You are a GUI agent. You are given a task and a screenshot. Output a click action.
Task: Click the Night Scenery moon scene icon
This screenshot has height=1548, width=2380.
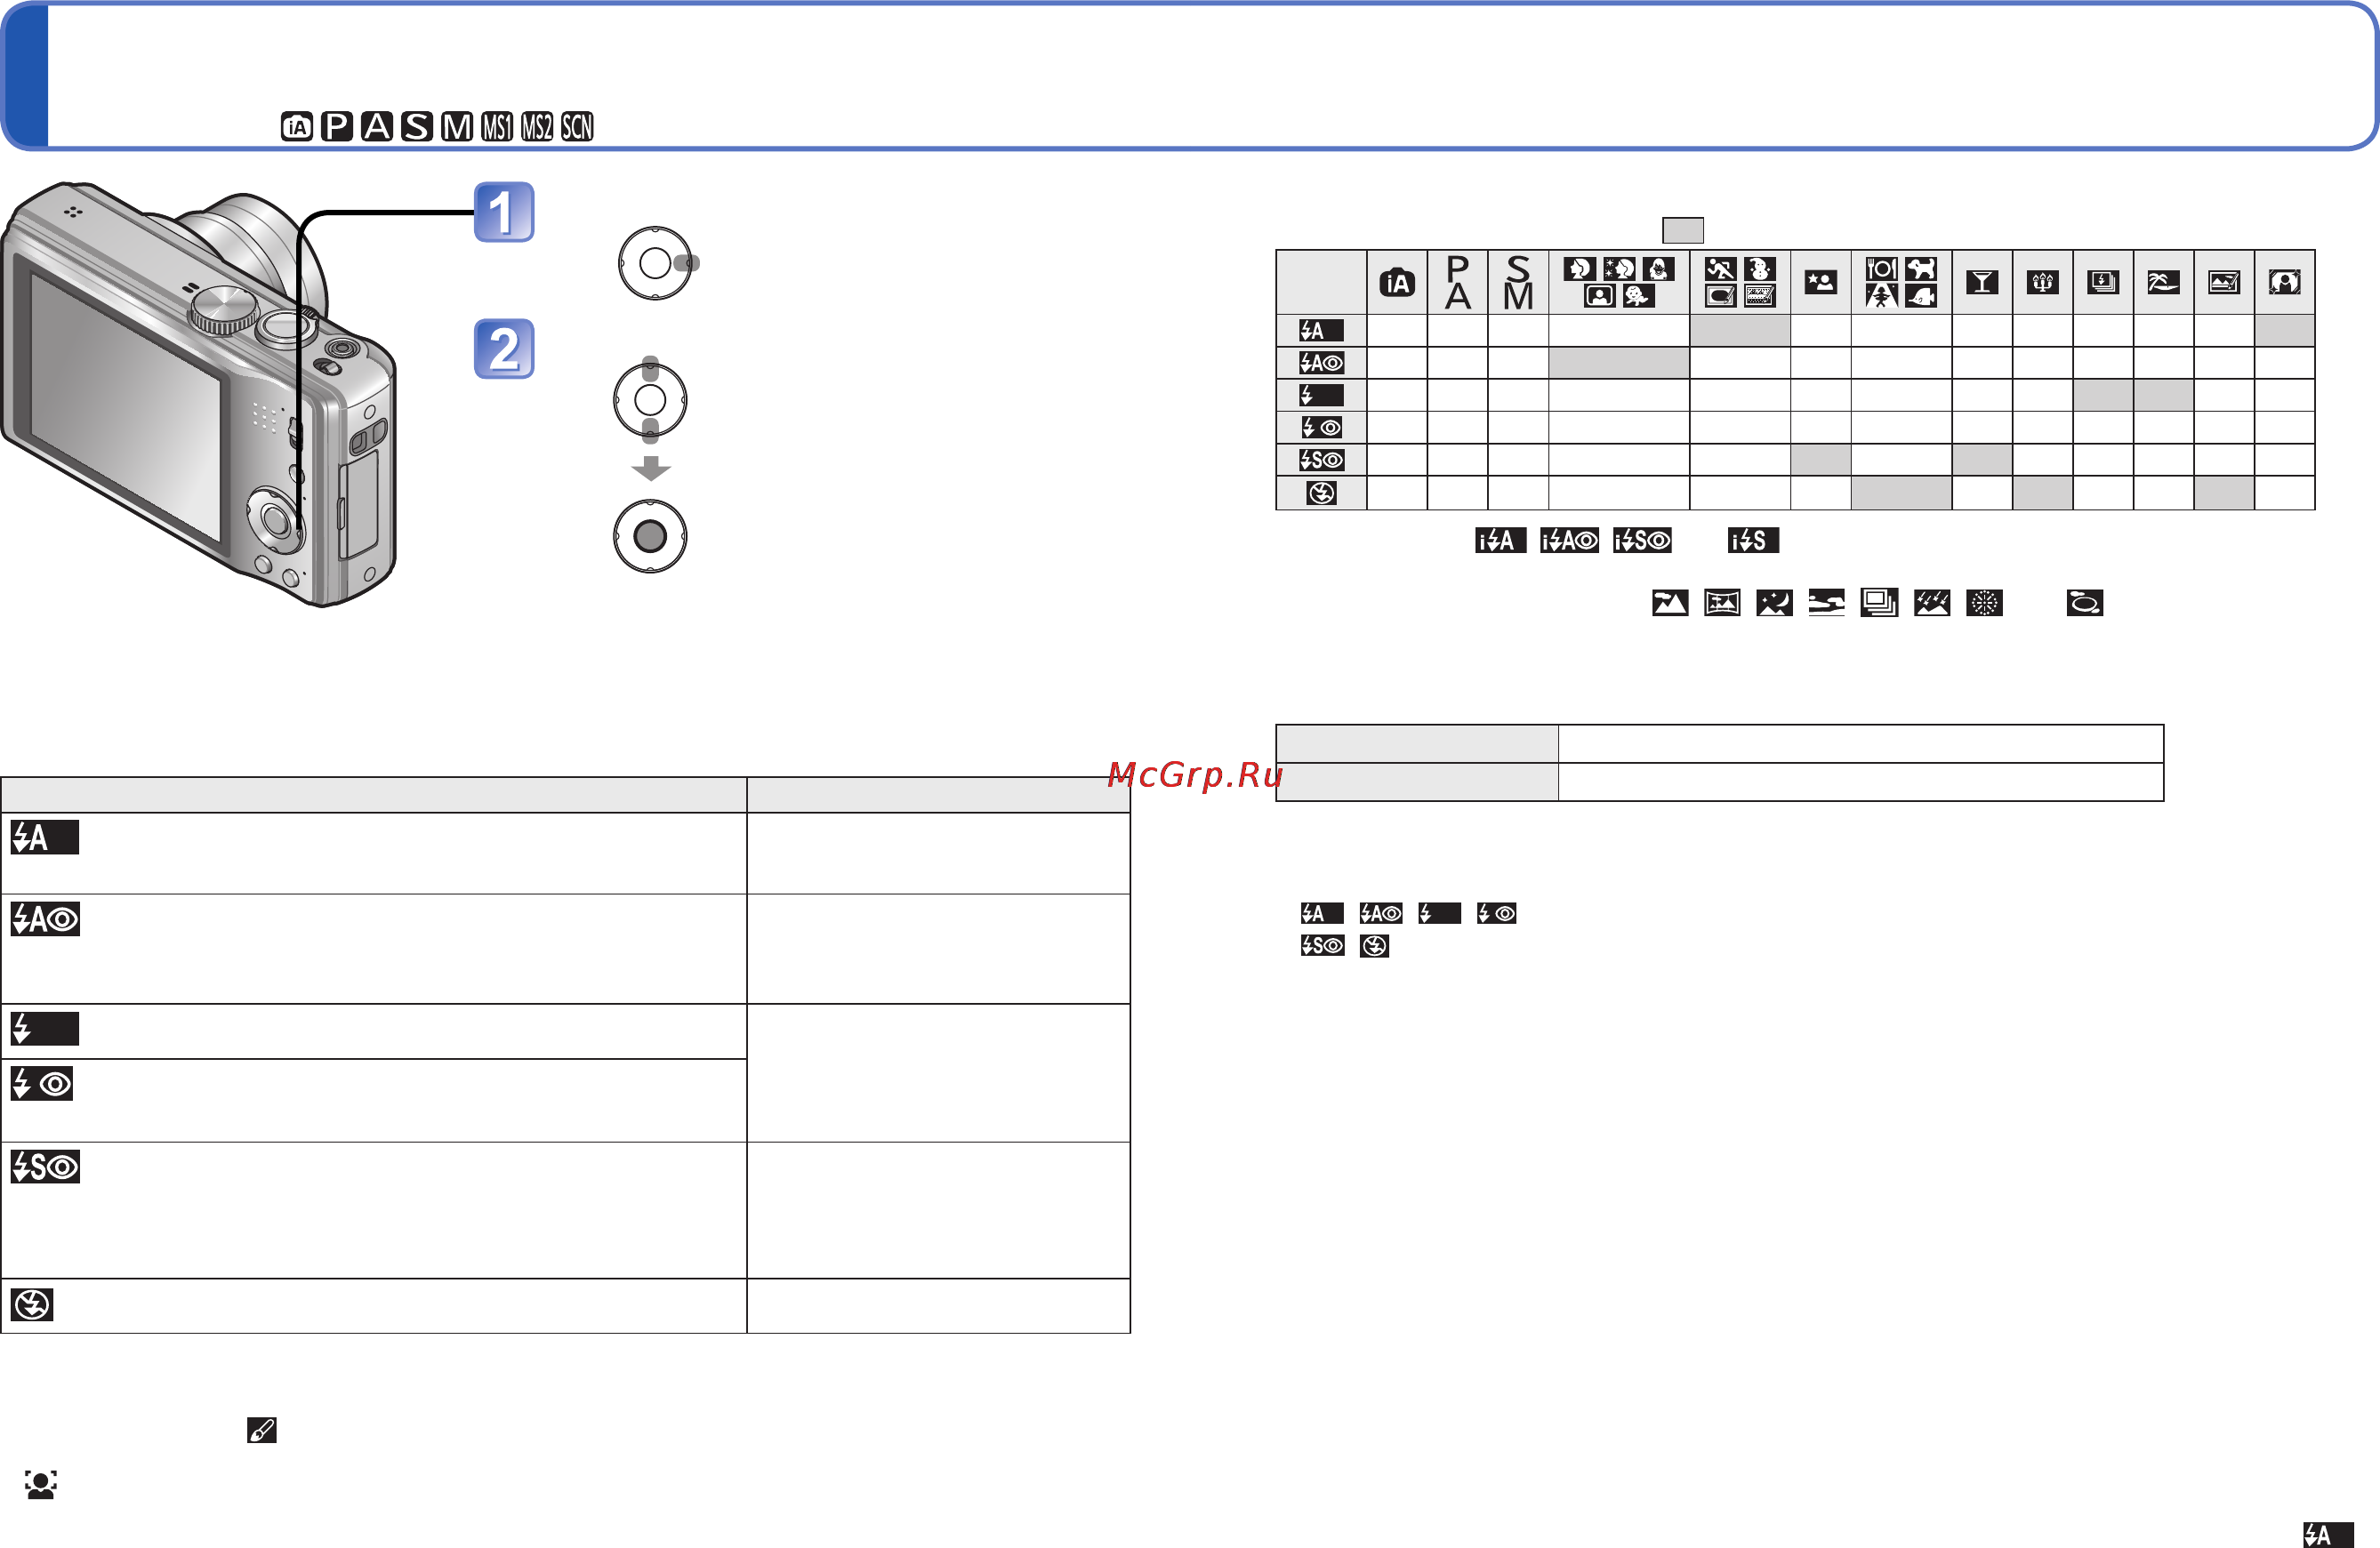tap(1775, 603)
